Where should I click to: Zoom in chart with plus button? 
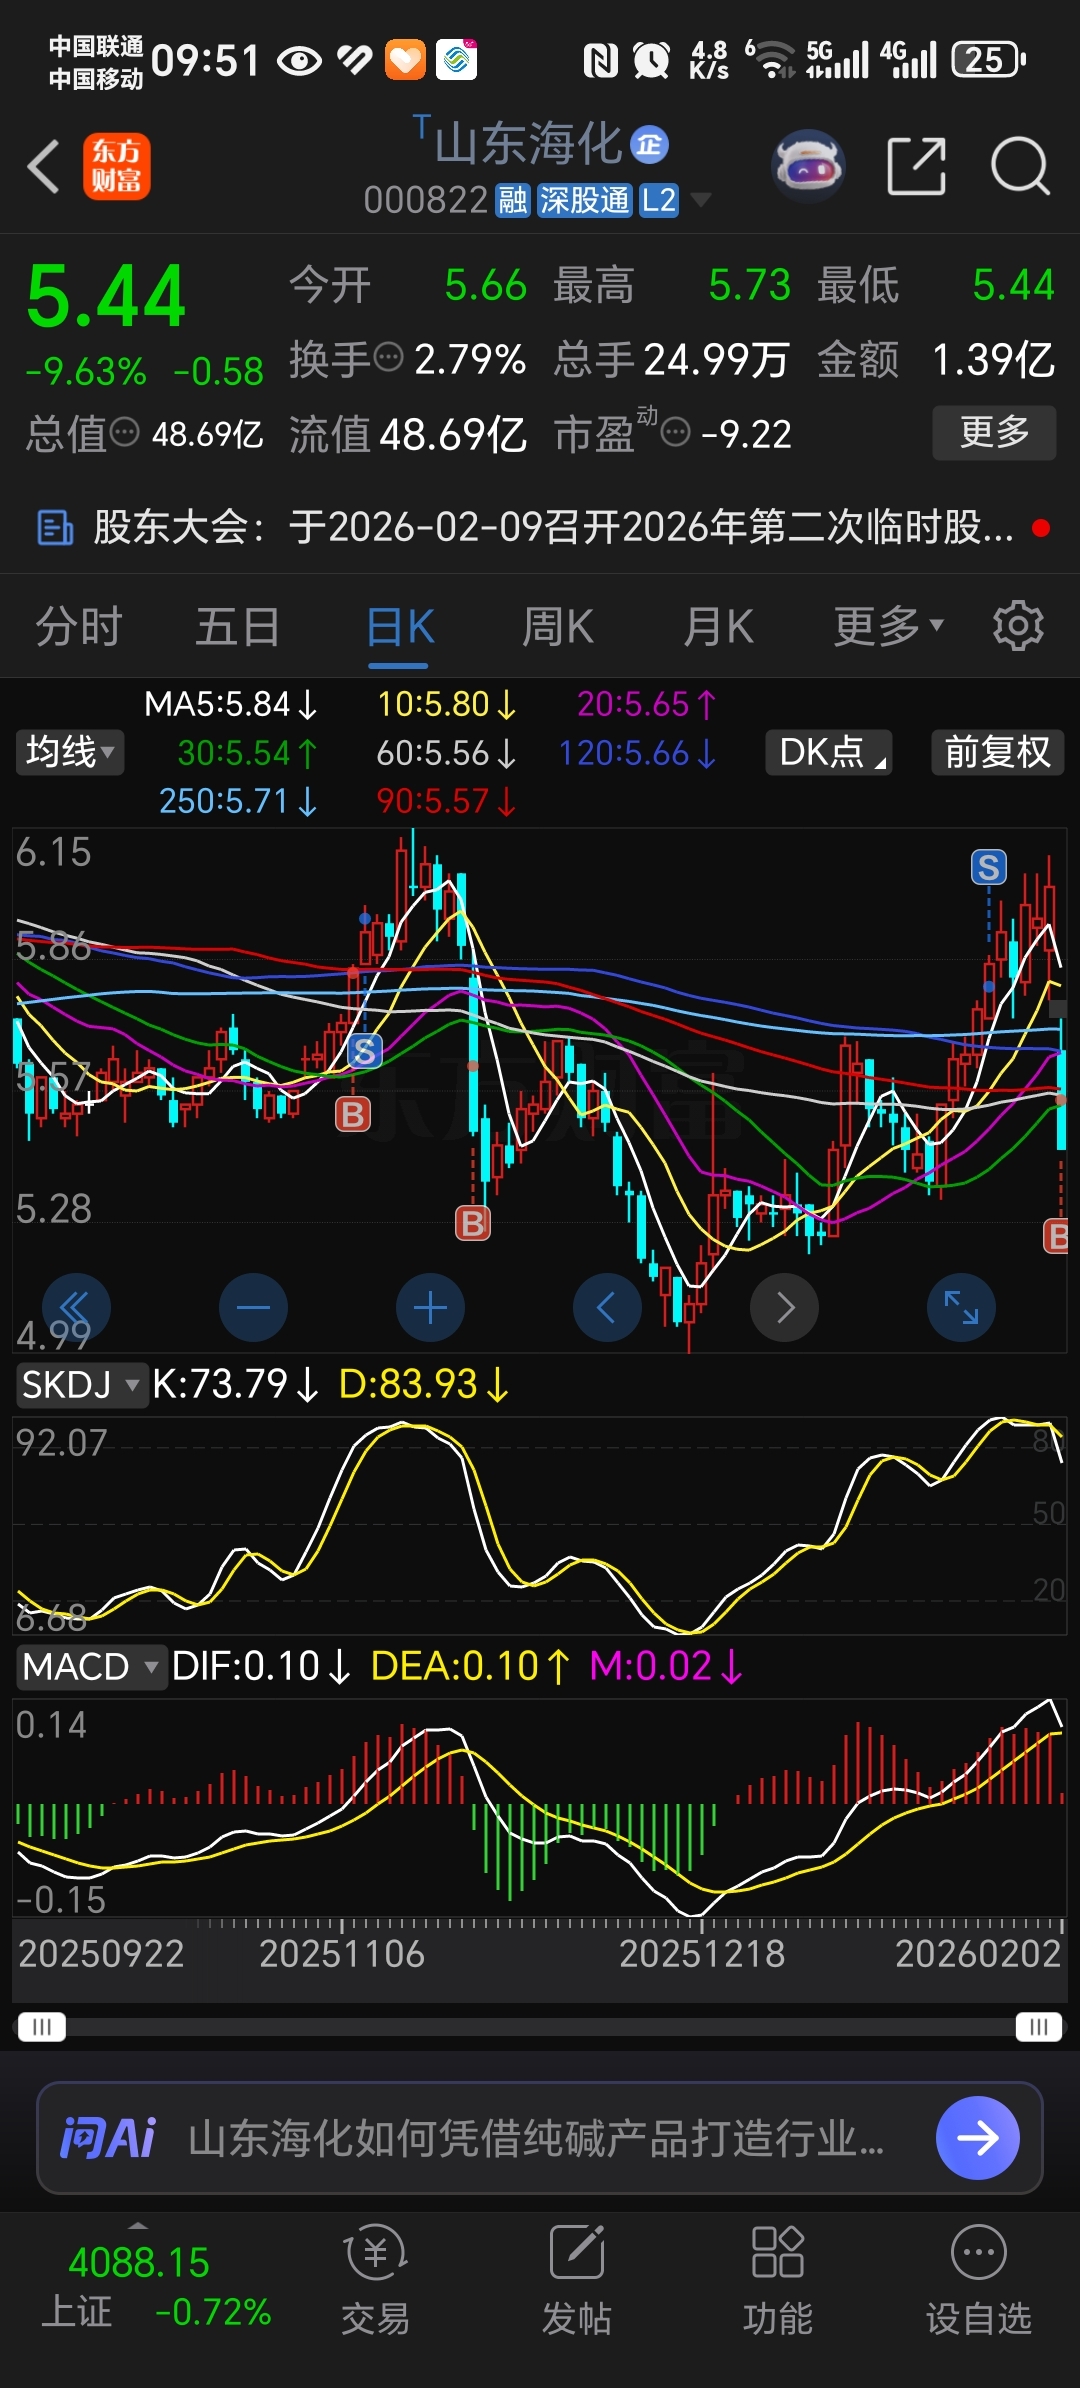[x=430, y=1307]
